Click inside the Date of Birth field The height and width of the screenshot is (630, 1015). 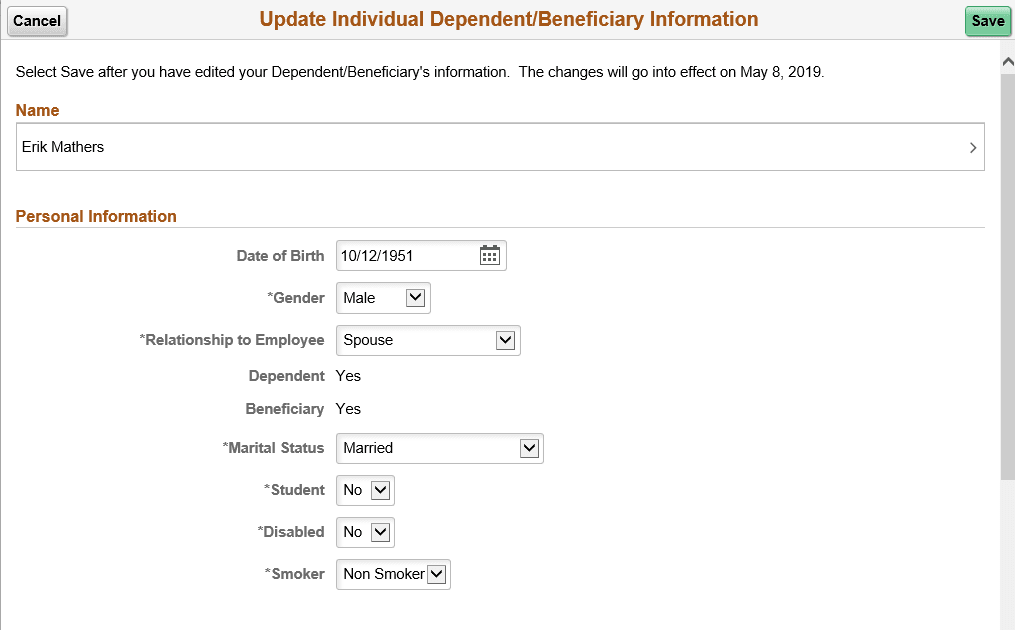(400, 255)
